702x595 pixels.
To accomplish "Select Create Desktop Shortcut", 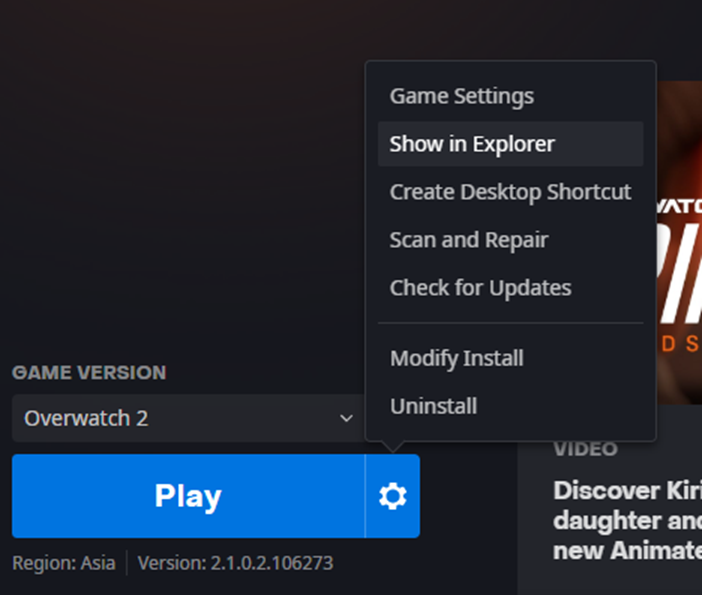I will [510, 192].
